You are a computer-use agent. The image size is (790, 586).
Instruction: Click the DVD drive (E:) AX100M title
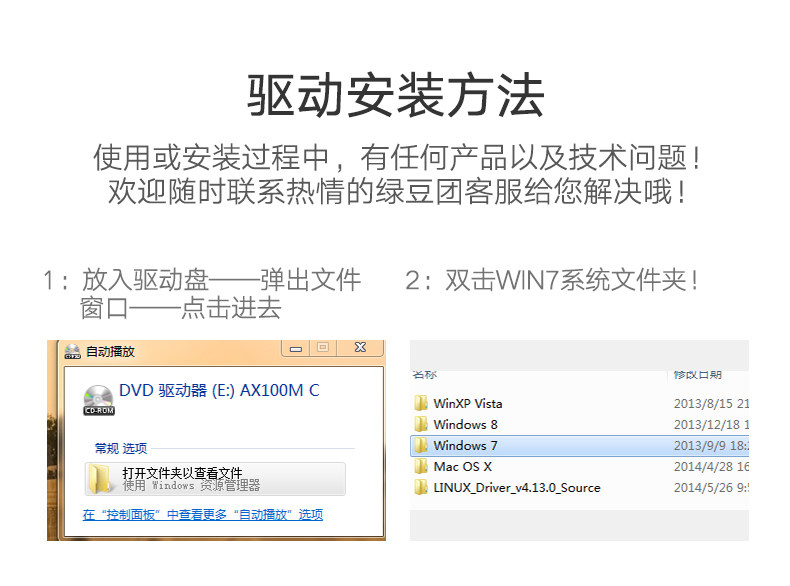click(x=219, y=390)
